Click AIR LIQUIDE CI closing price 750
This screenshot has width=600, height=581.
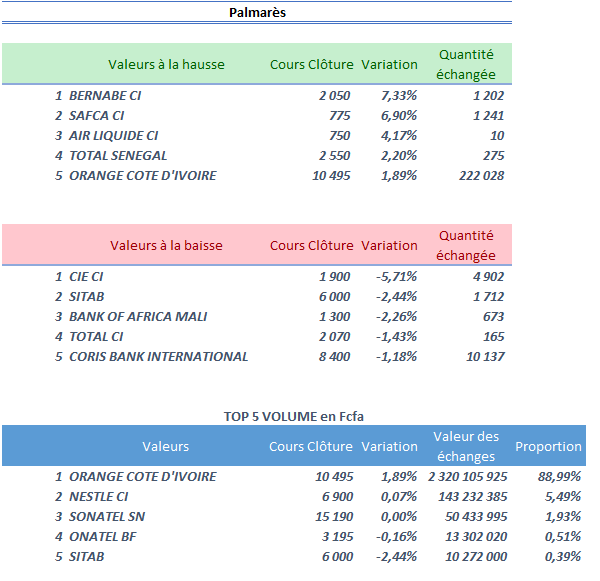click(340, 135)
